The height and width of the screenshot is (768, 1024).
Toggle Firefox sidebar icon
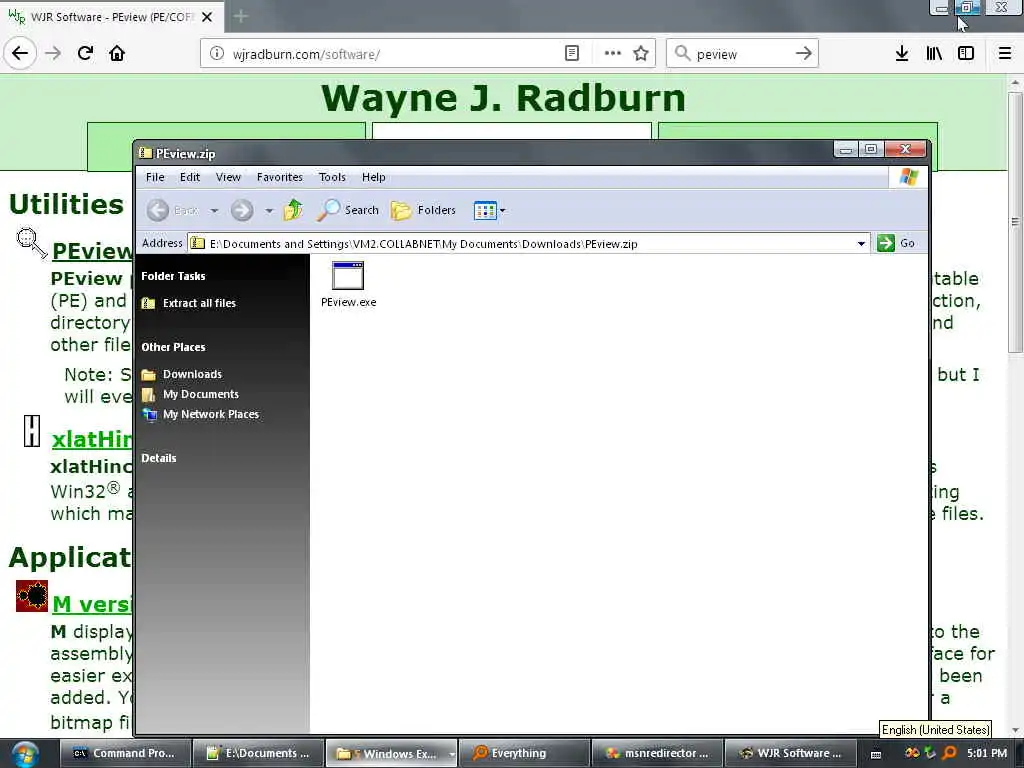966,53
